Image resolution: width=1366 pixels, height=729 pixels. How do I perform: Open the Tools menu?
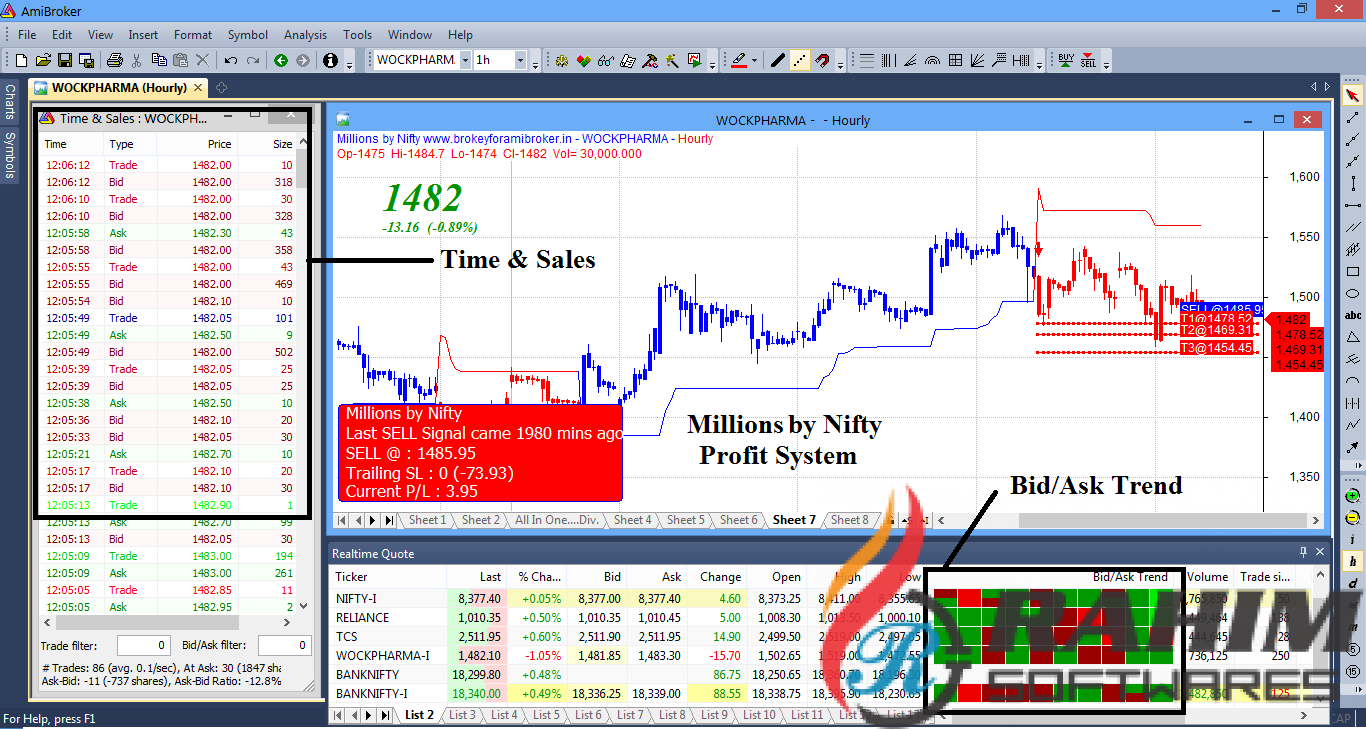click(358, 35)
